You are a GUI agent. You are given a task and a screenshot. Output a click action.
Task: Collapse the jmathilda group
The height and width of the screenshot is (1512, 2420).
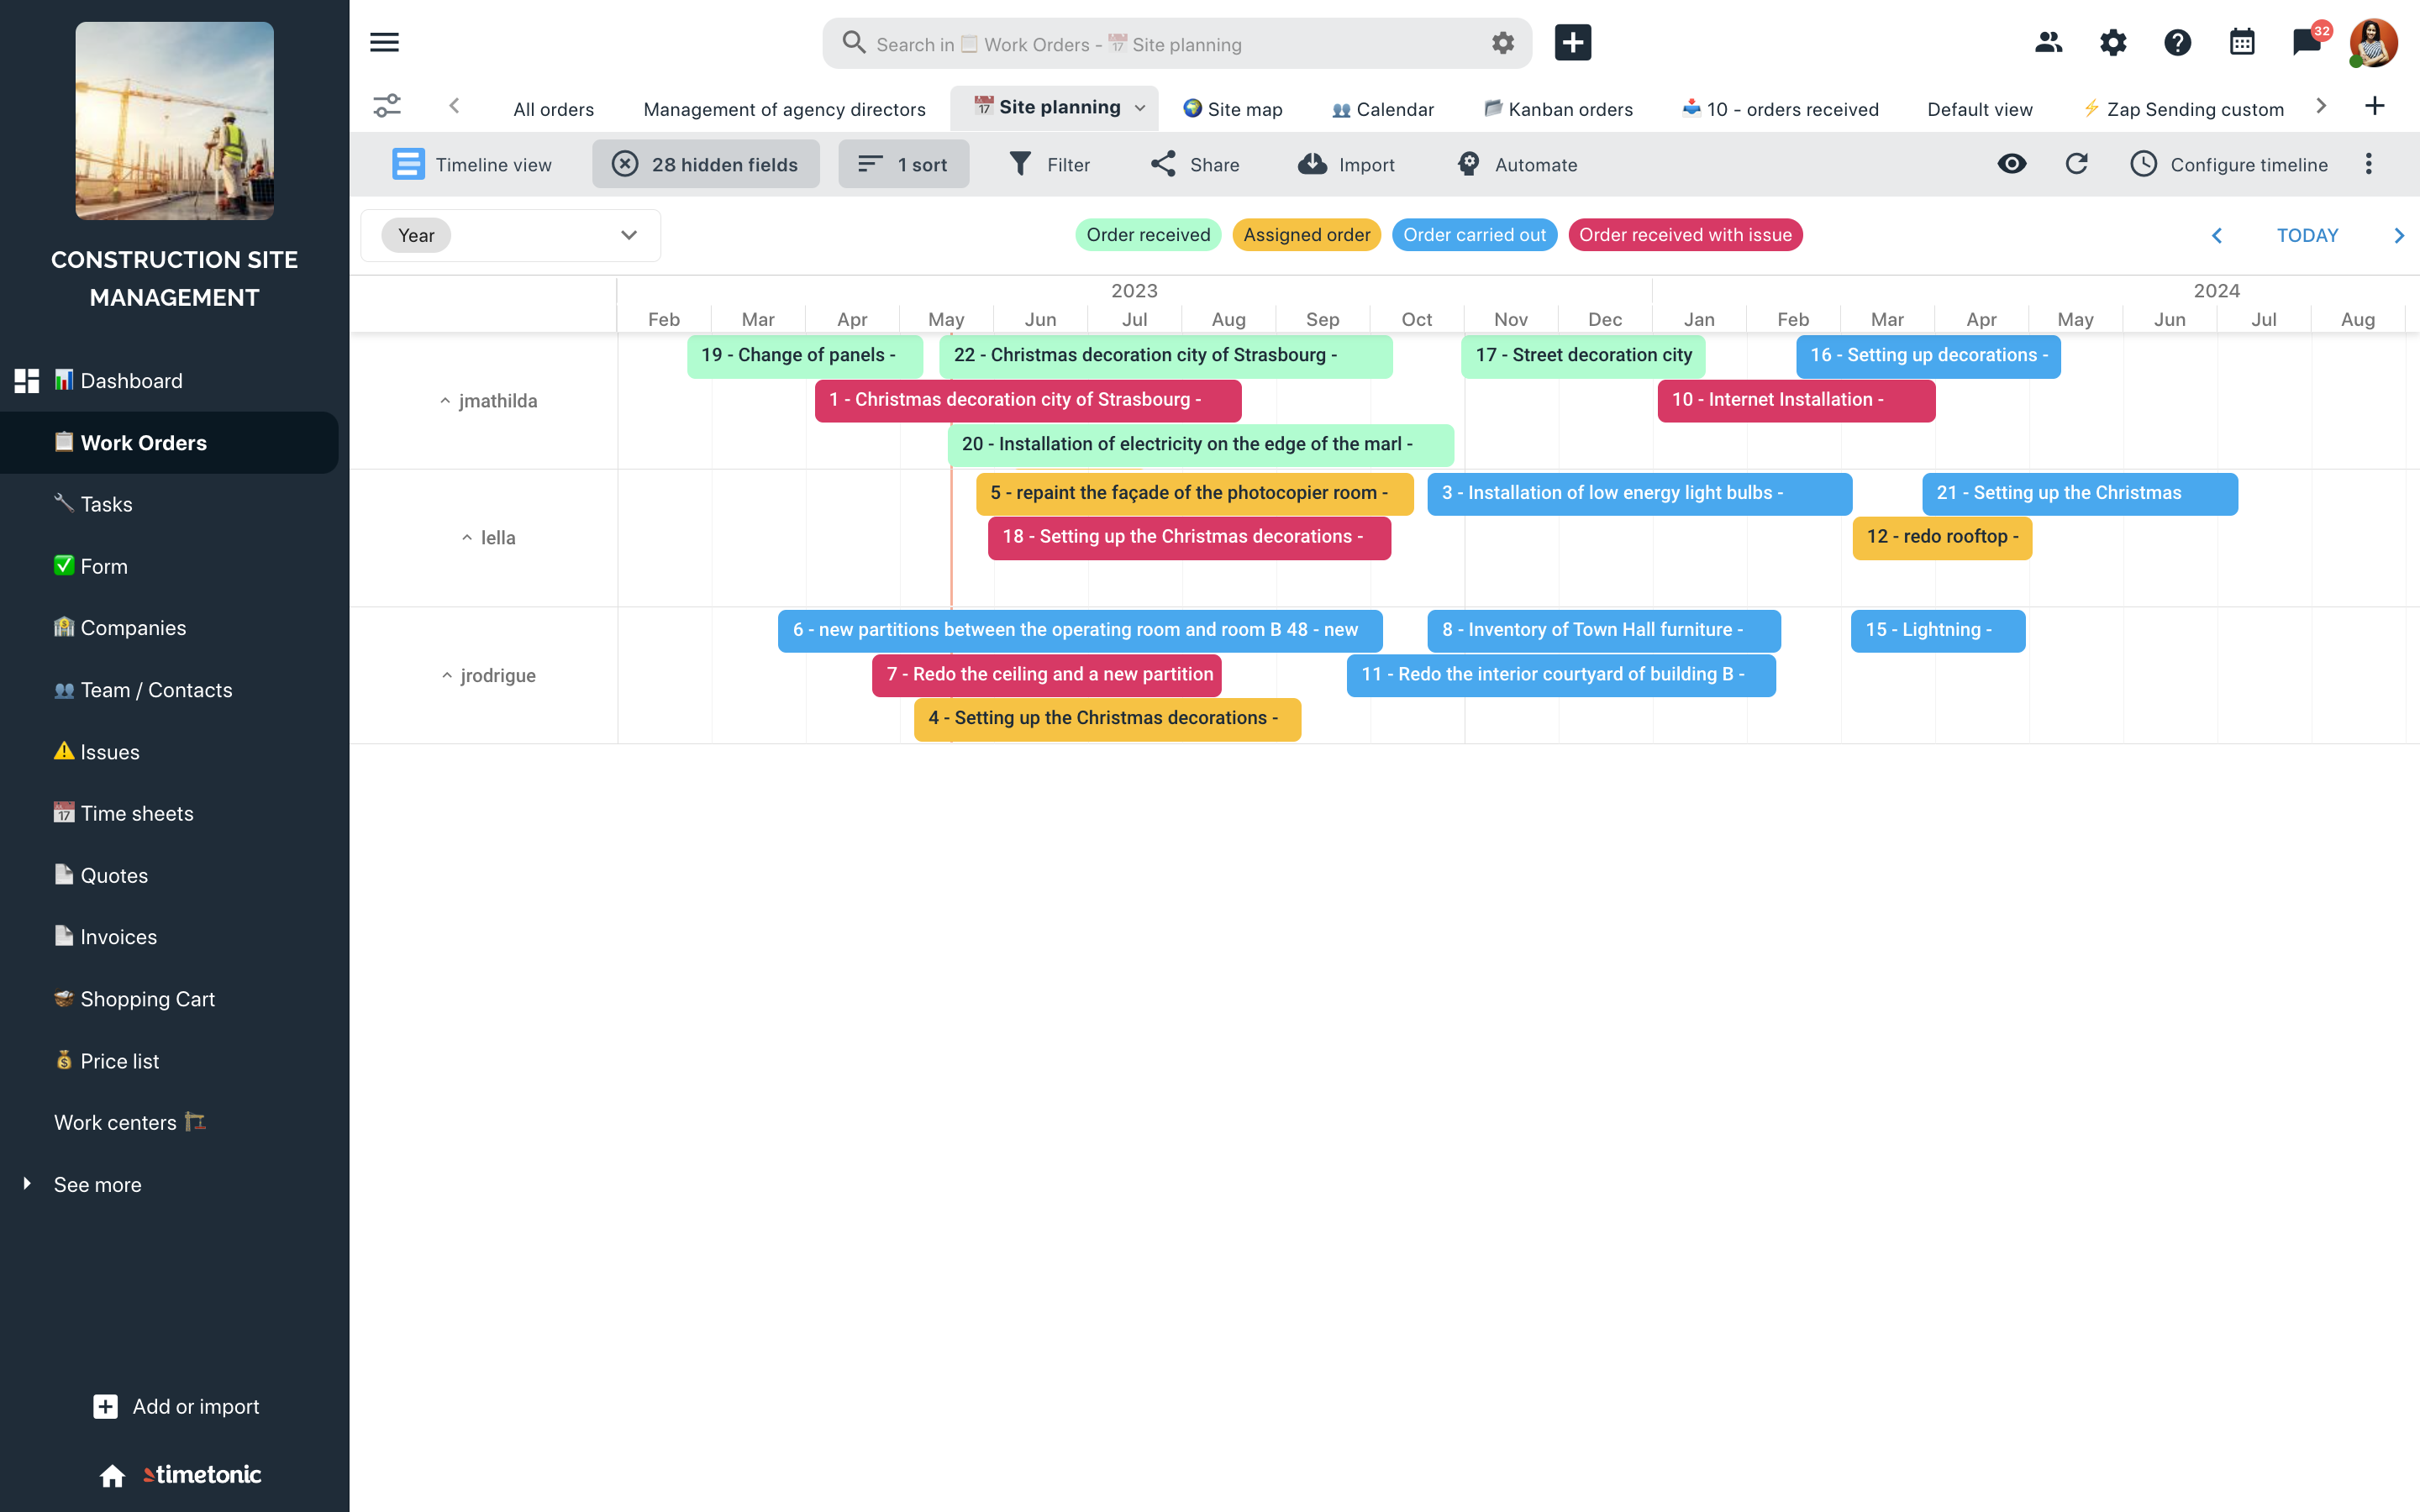pos(445,401)
